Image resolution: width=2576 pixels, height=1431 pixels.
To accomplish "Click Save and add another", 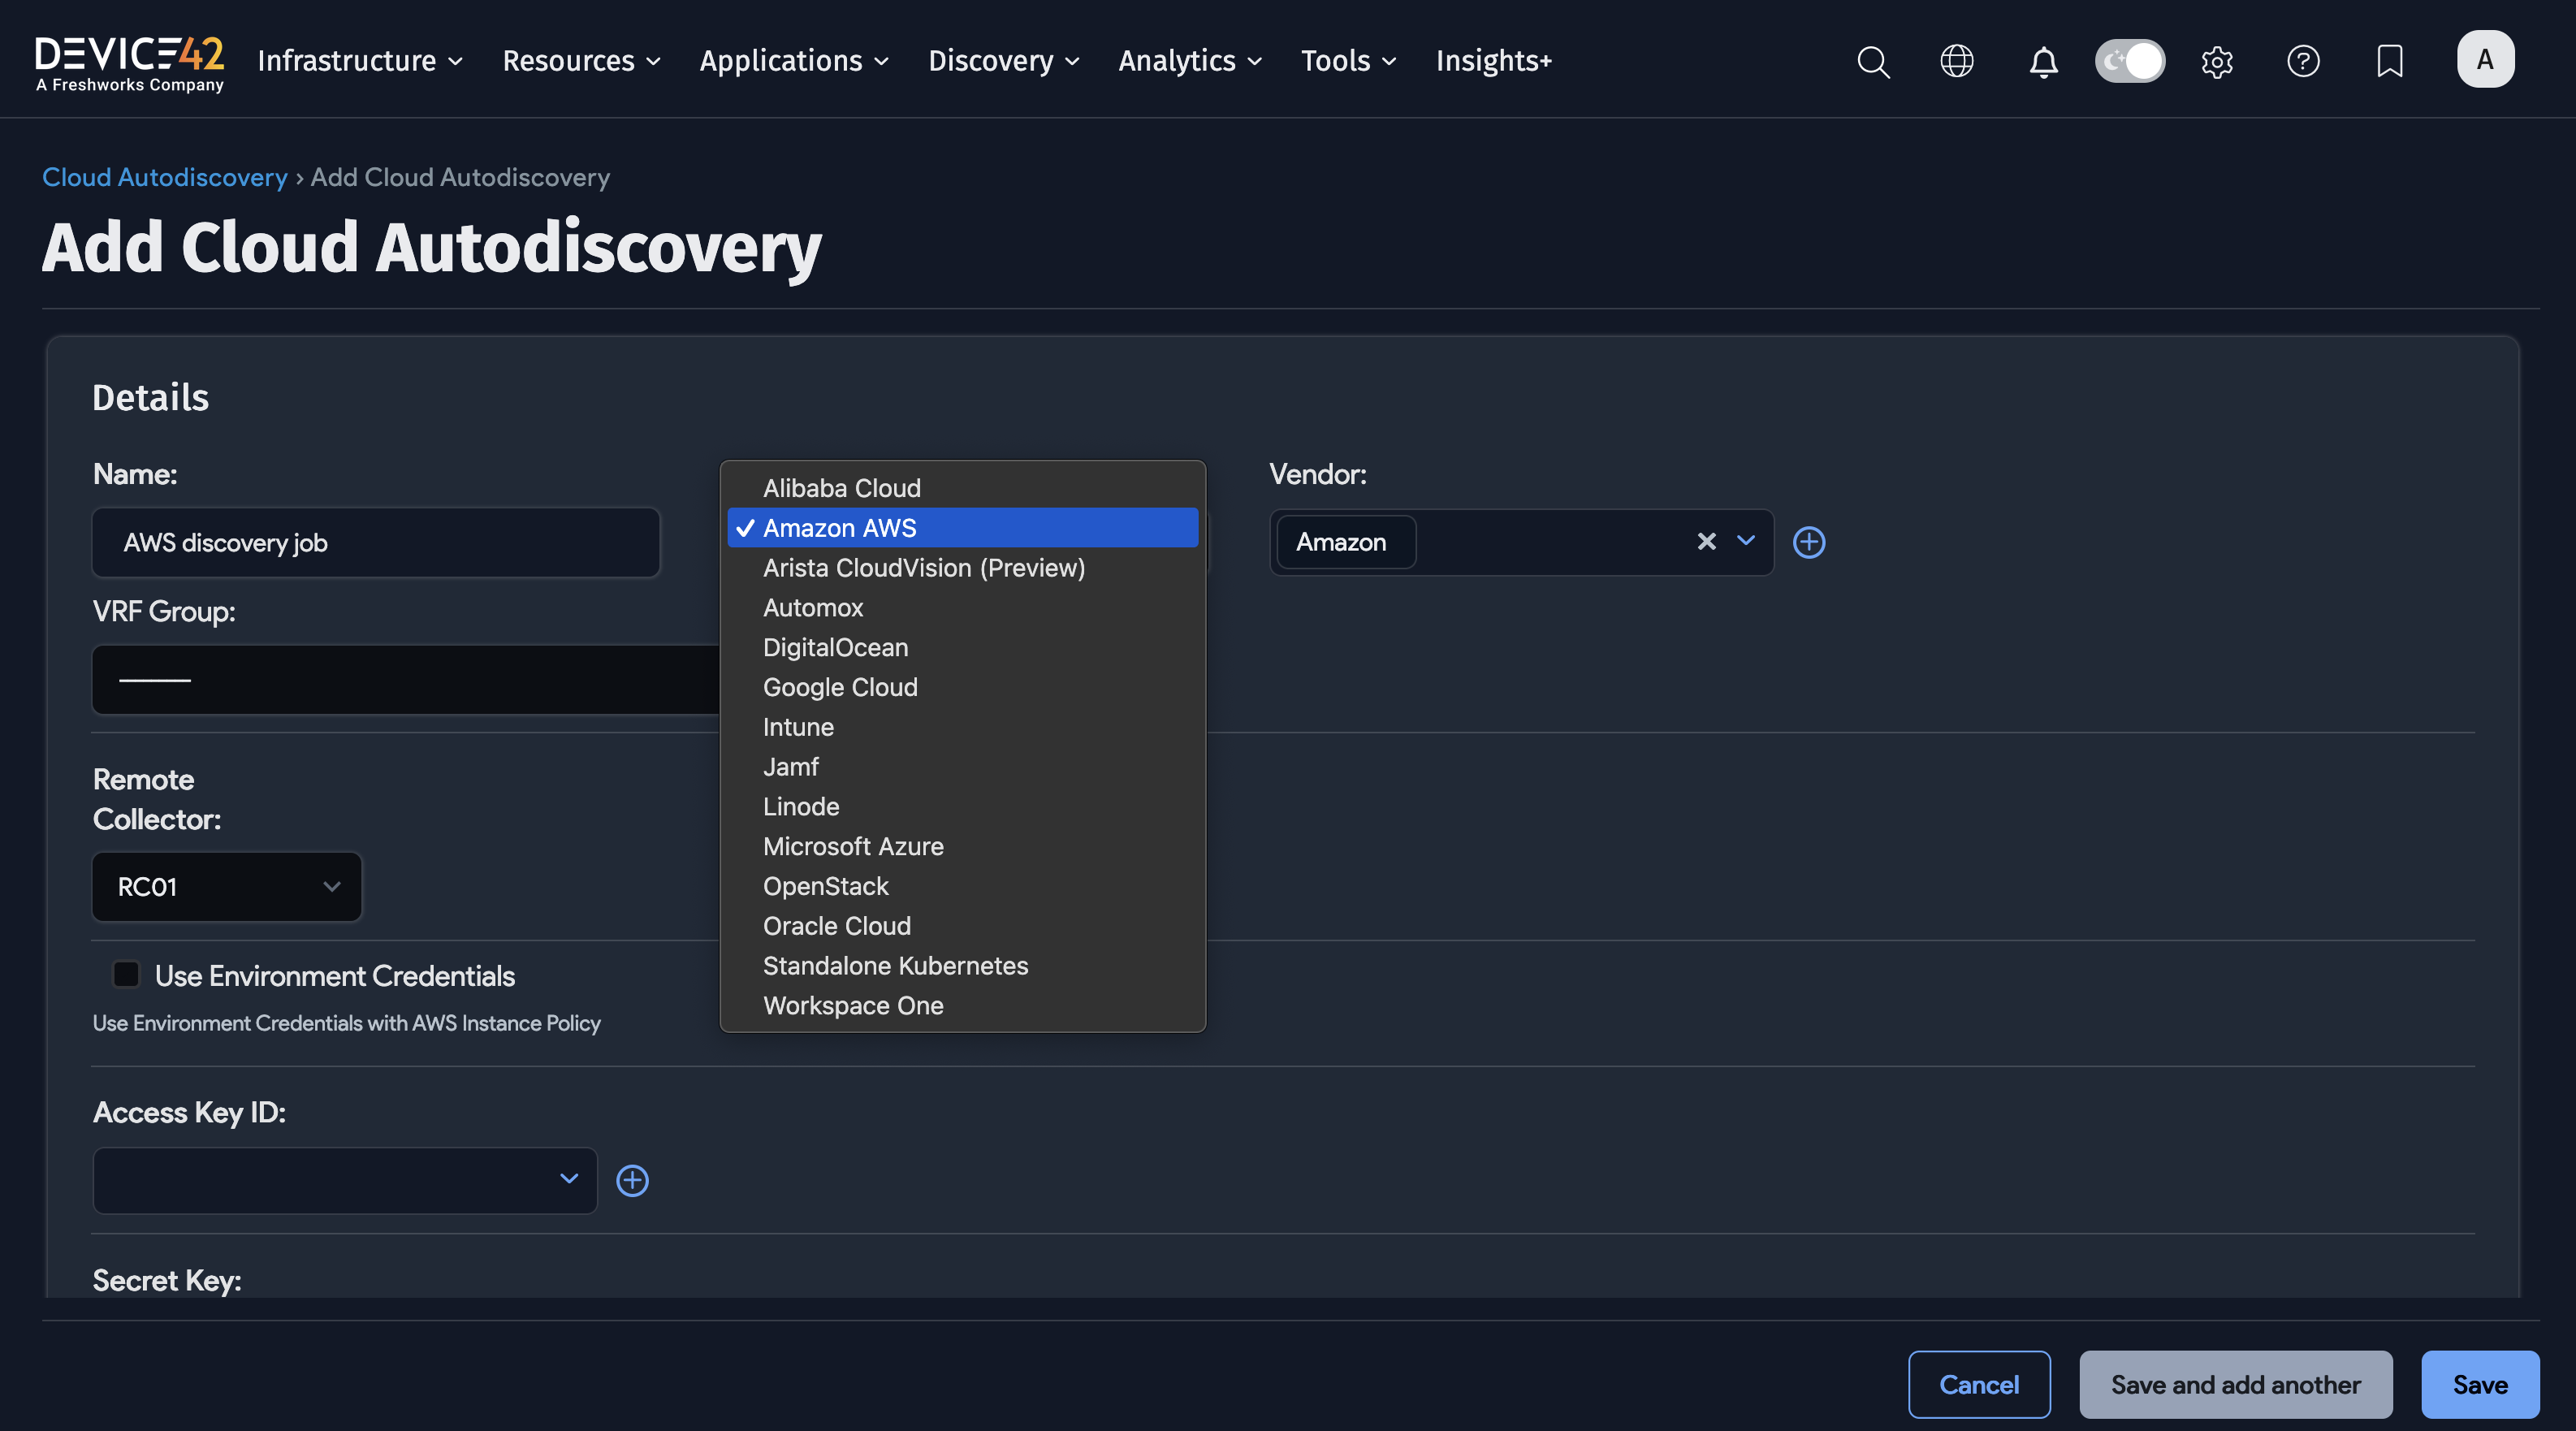I will tap(2235, 1385).
